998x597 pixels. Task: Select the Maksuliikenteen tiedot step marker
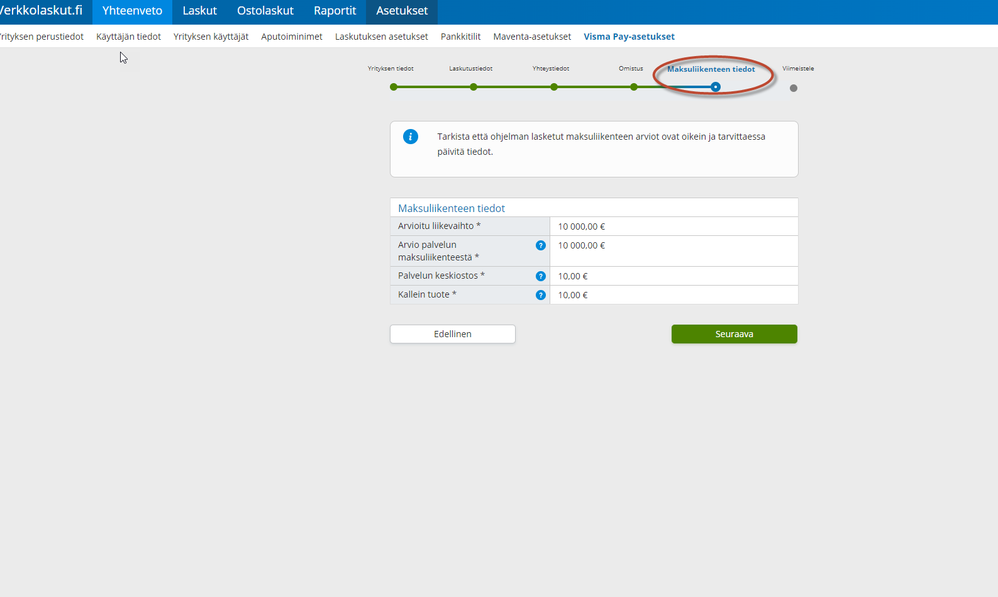tap(715, 87)
